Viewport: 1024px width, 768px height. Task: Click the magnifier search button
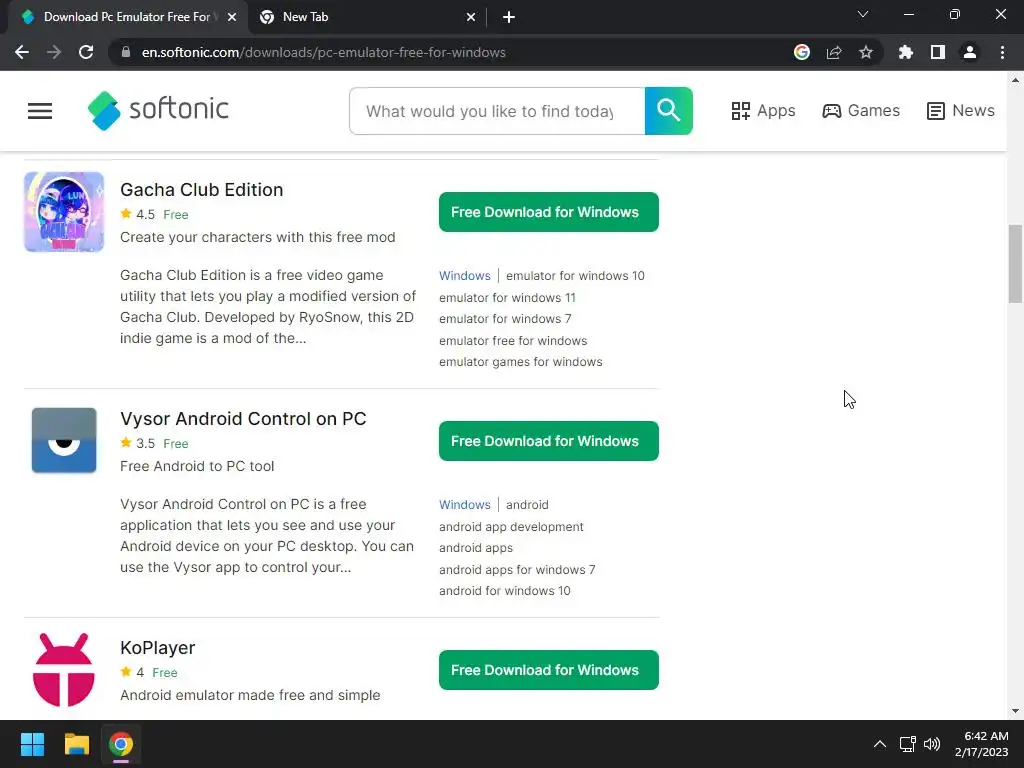point(668,110)
